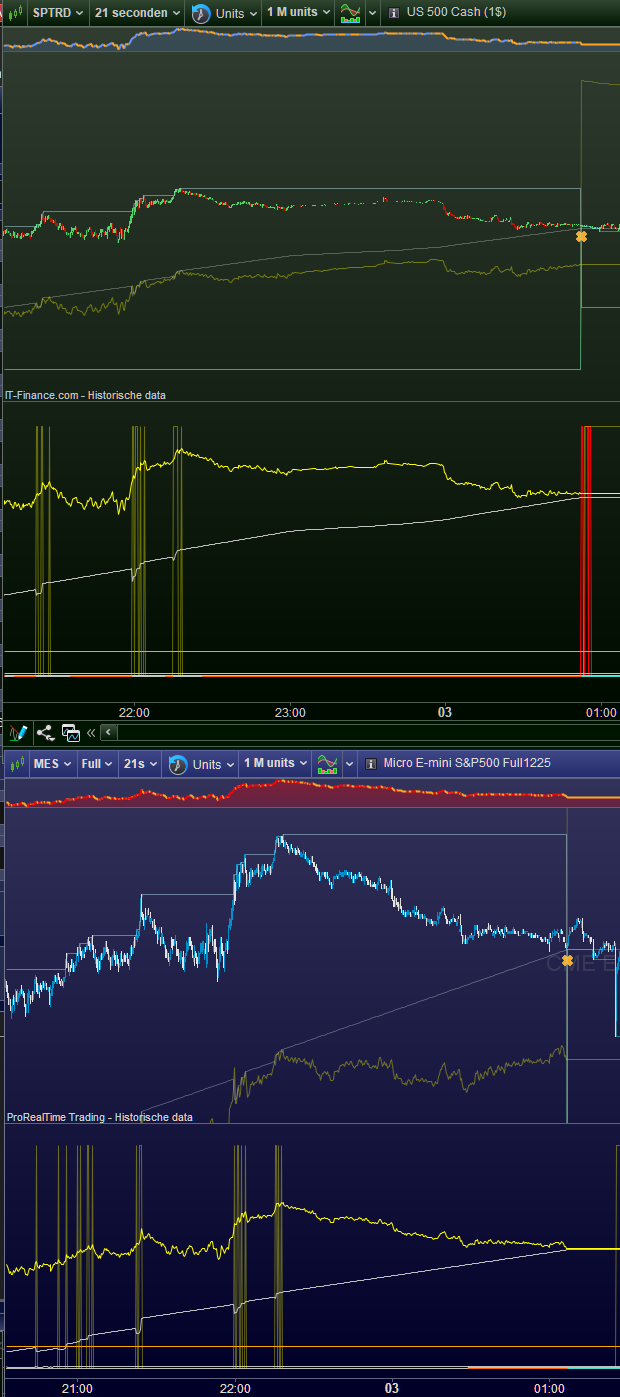
Task: Click the scrollbar left arrow button
Action: [x=110, y=732]
